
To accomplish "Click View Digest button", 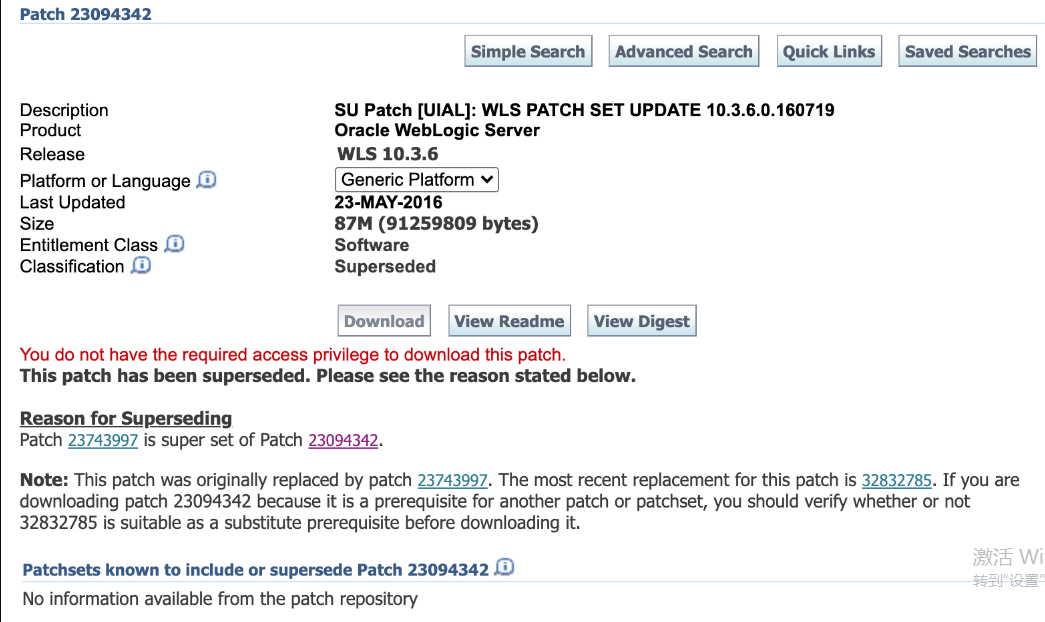I will pyautogui.click(x=642, y=321).
